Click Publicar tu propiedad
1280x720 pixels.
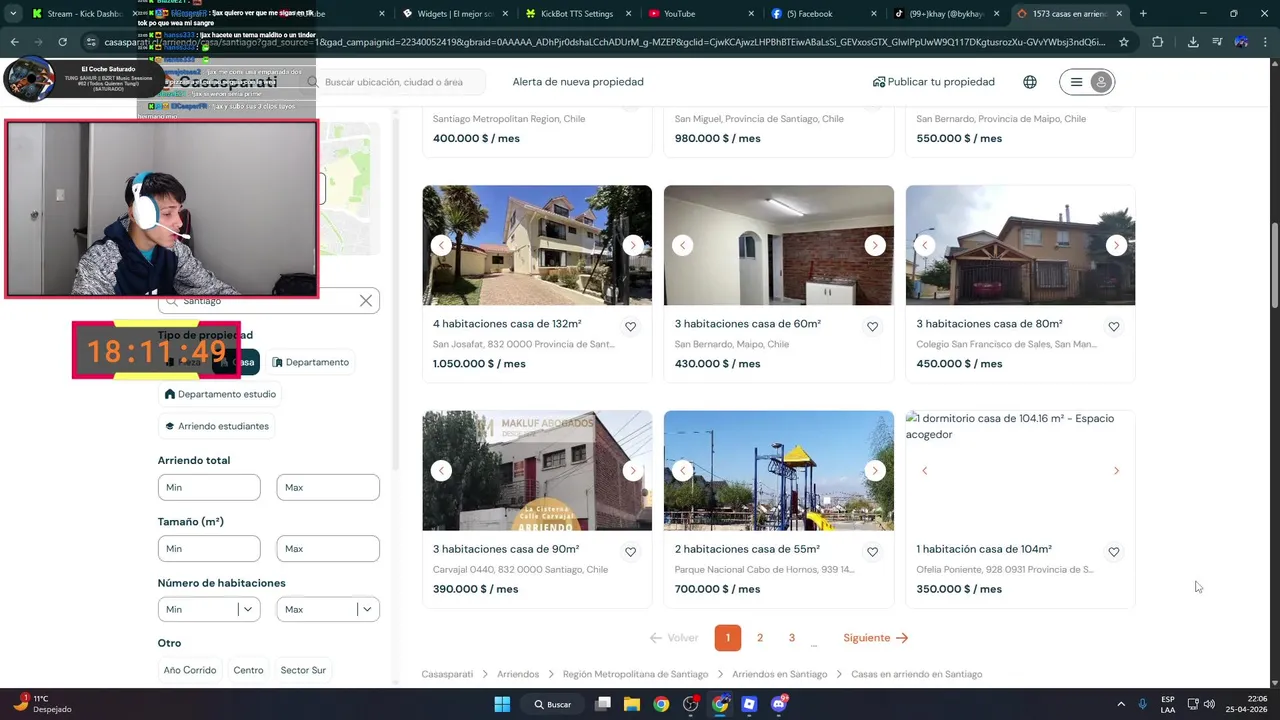pos(934,82)
